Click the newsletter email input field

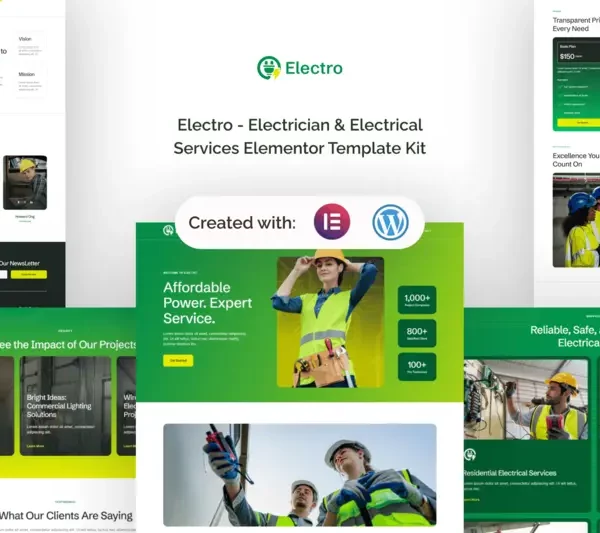(x=3, y=274)
